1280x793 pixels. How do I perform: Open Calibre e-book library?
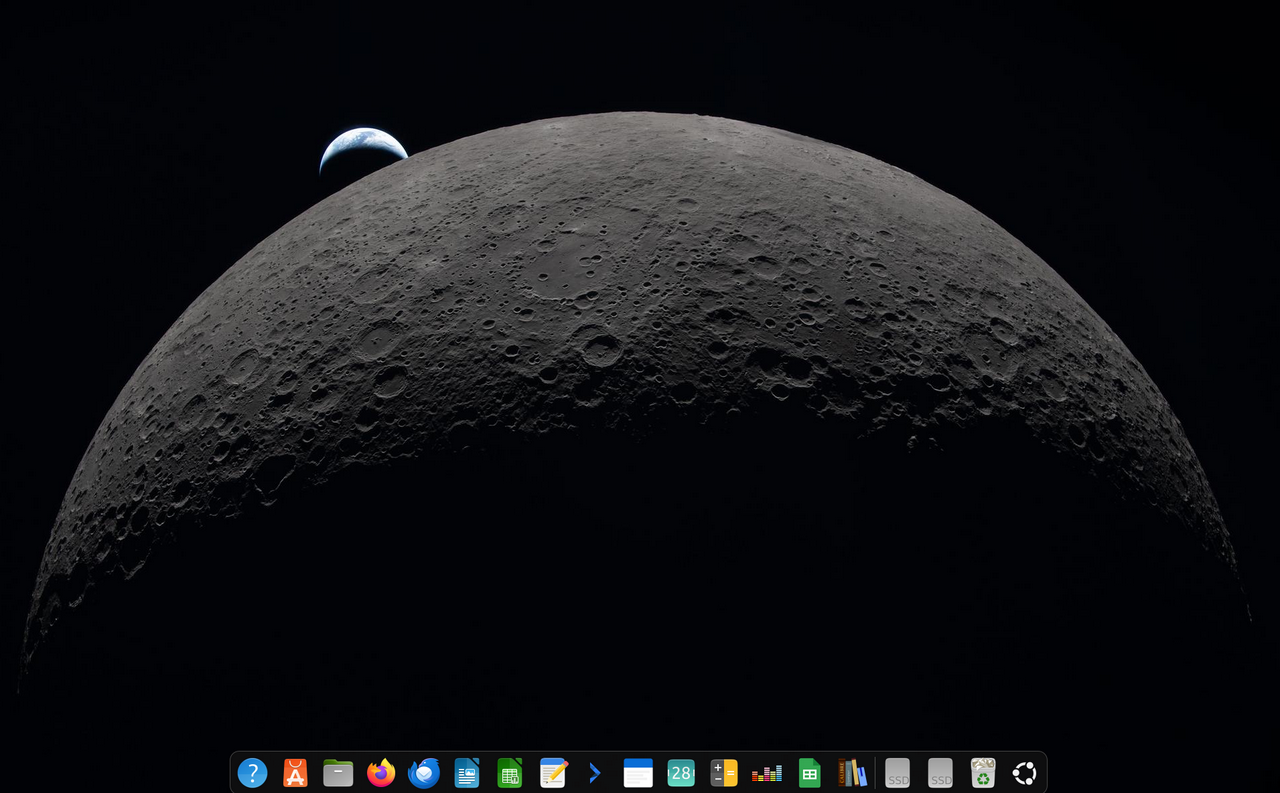point(852,773)
